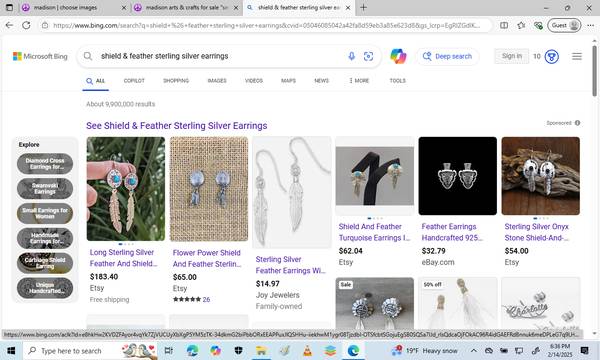This screenshot has height=360, width=600.
Task: Click the Microsoft Rewards trophy icon
Action: click(551, 57)
